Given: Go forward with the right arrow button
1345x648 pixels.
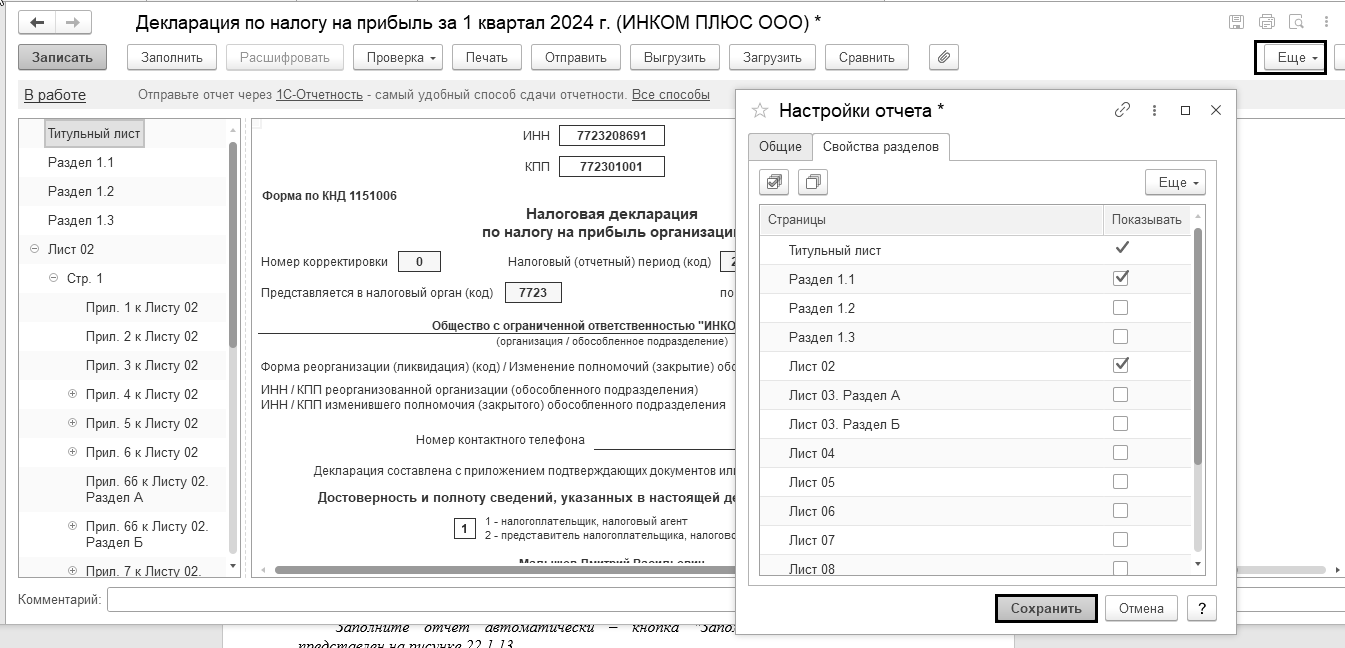Looking at the screenshot, I should click(x=73, y=22).
